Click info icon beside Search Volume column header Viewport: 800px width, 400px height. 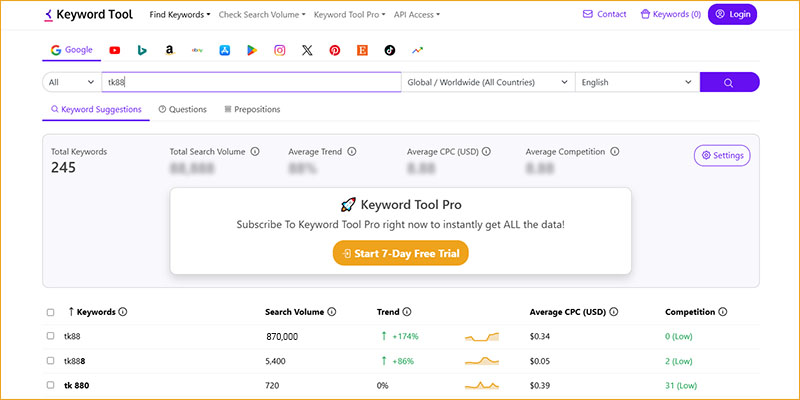[332, 312]
